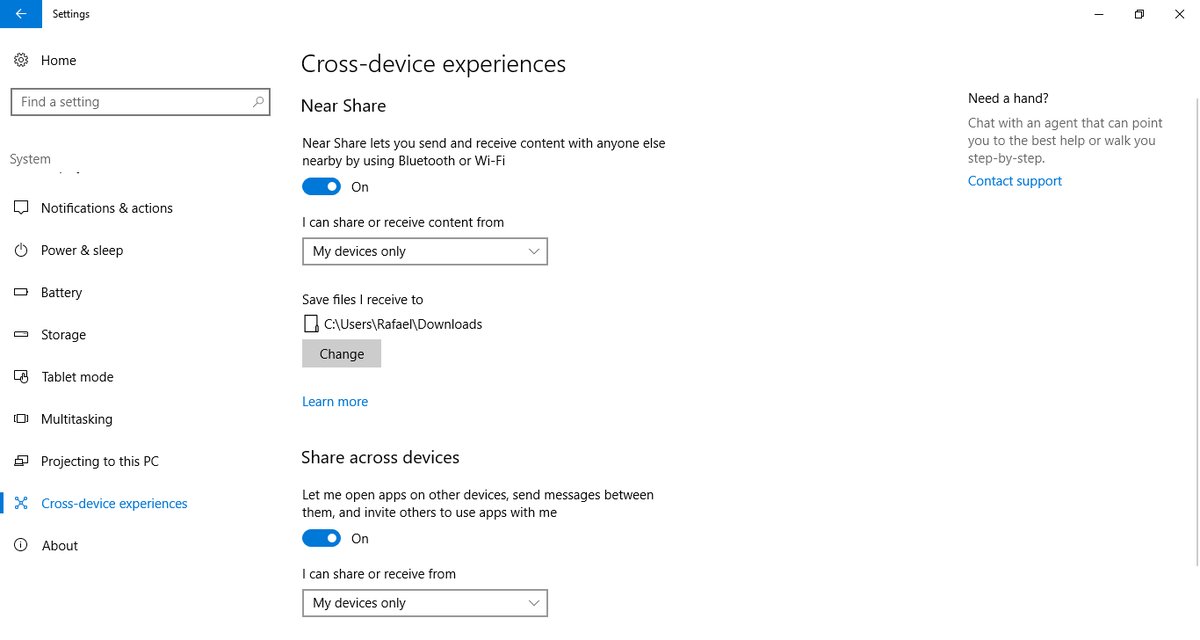This screenshot has width=1200, height=640.
Task: Click the search magnifier icon
Action: (258, 102)
